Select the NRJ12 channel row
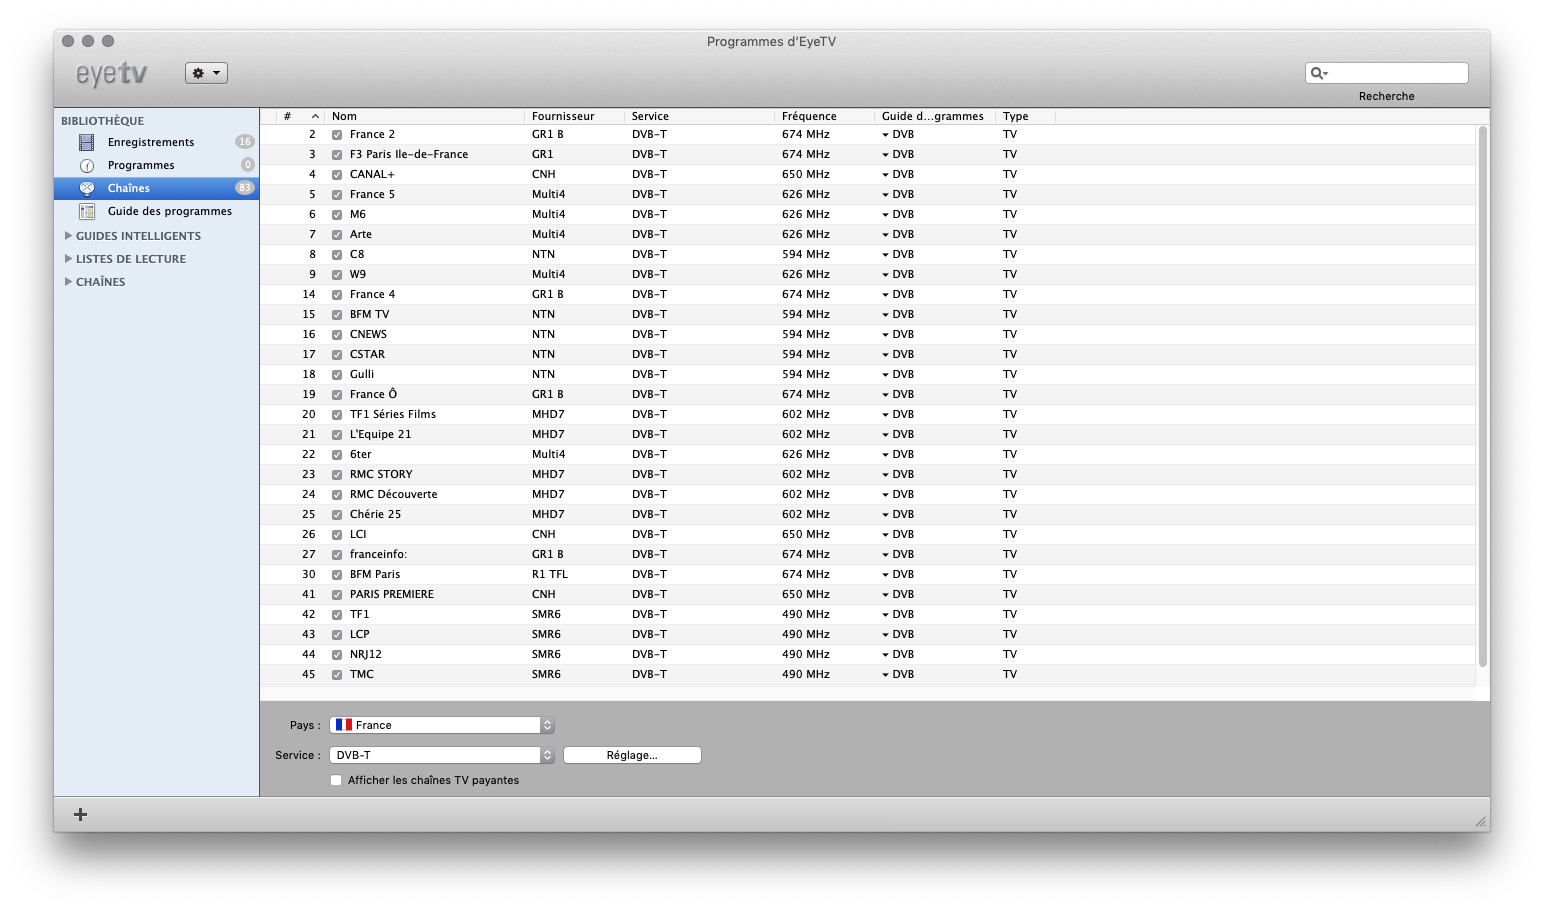This screenshot has height=910, width=1544. point(868,654)
